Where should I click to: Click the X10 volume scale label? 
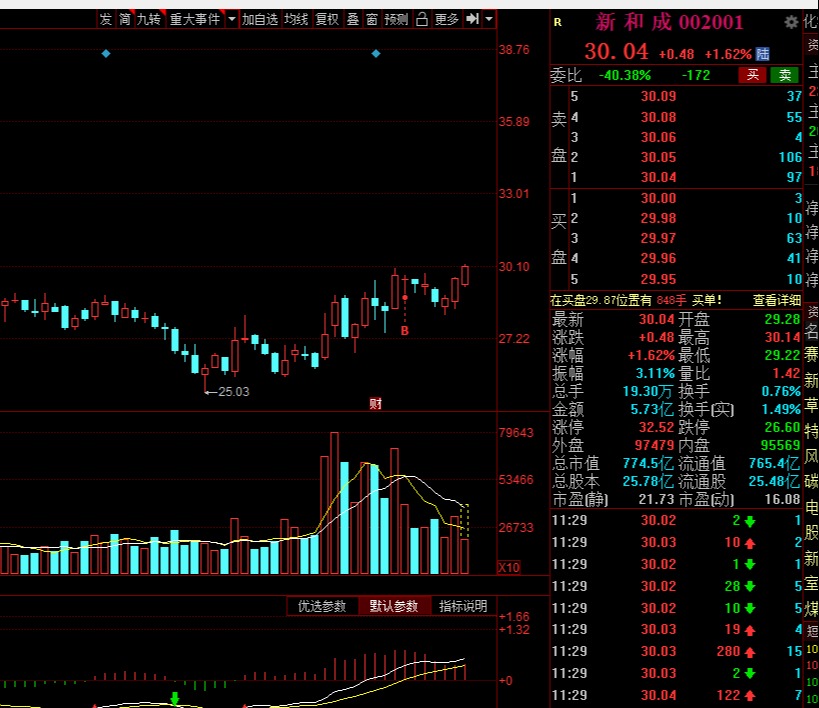[509, 567]
